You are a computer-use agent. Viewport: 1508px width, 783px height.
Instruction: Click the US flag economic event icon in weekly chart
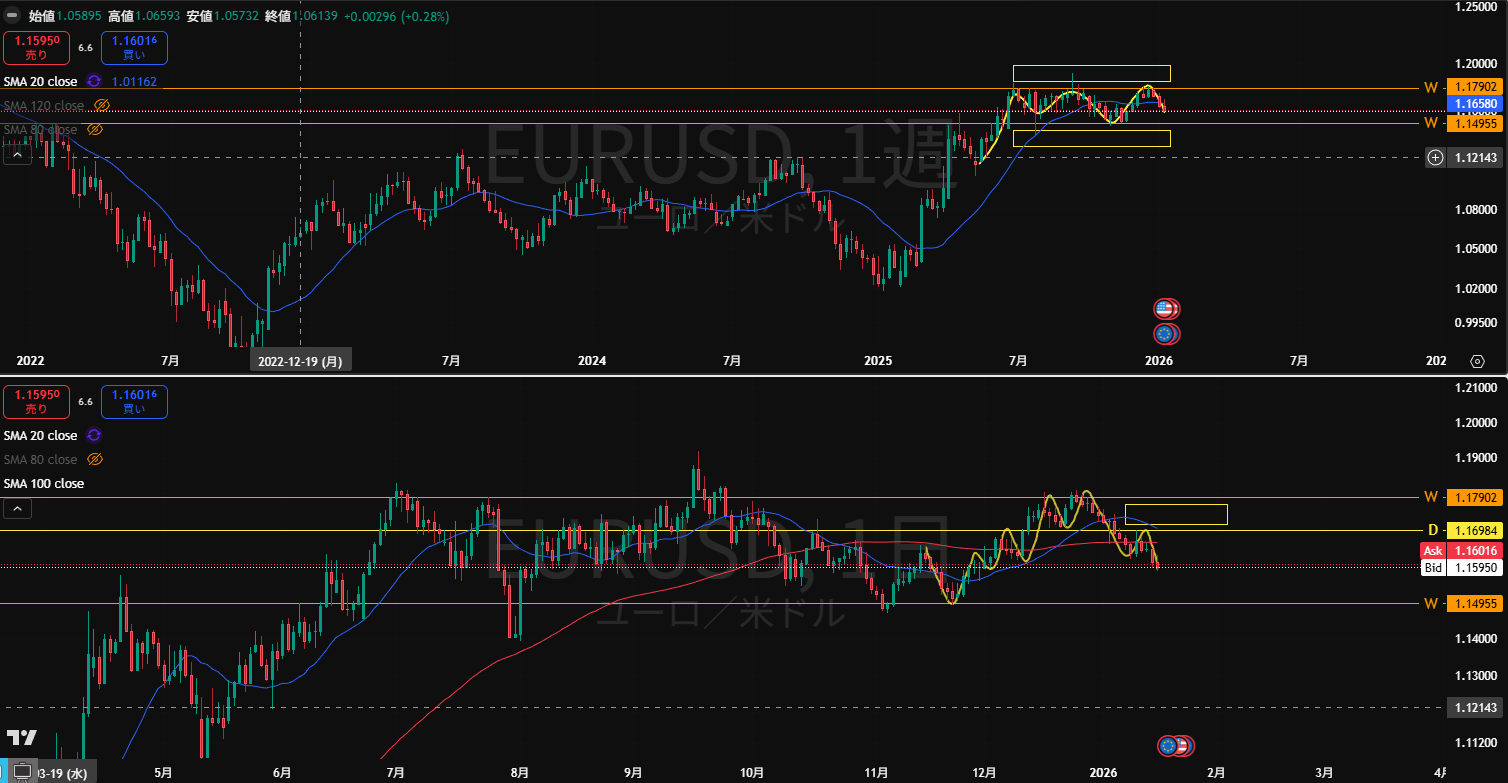(x=1166, y=309)
